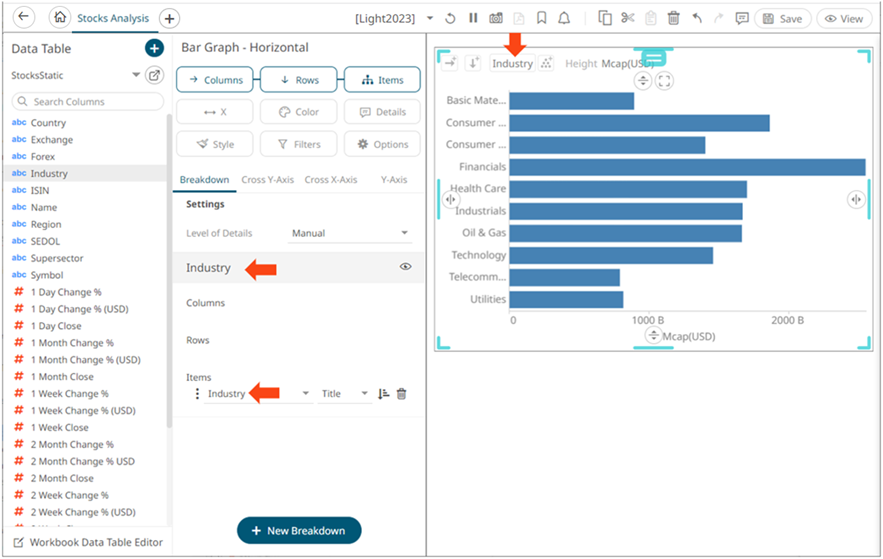The width and height of the screenshot is (883, 559).
Task: Pause the data refresh in the toolbar
Action: pyautogui.click(x=474, y=18)
